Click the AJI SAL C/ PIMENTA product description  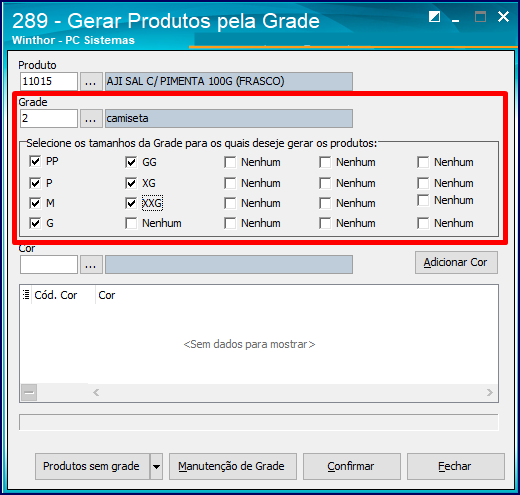pos(229,81)
